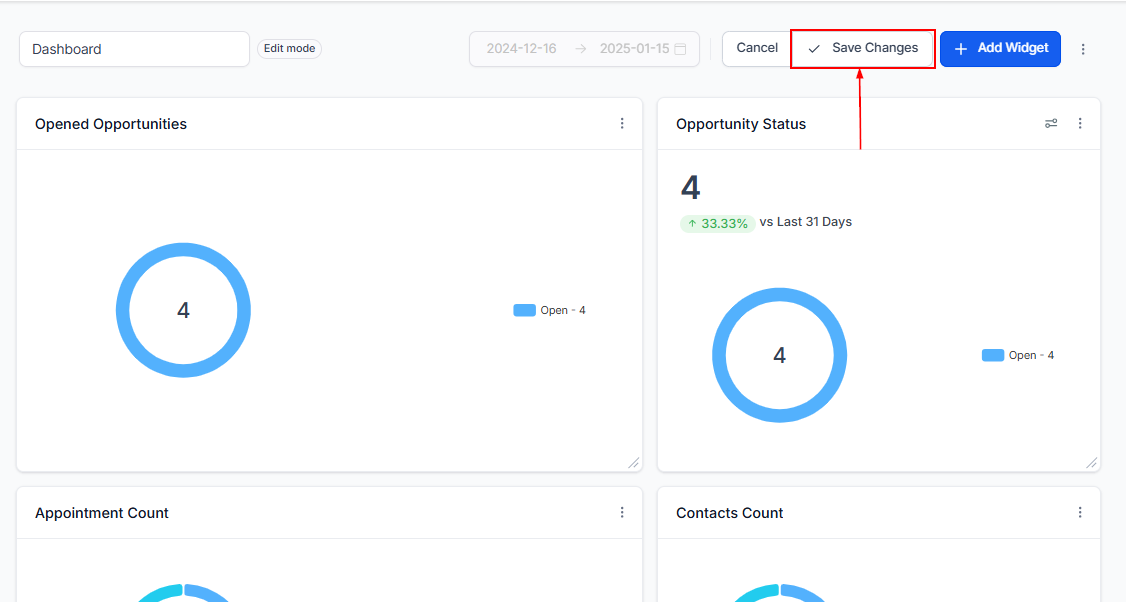Image resolution: width=1126 pixels, height=602 pixels.
Task: Click the Save Changes button
Action: pos(863,48)
